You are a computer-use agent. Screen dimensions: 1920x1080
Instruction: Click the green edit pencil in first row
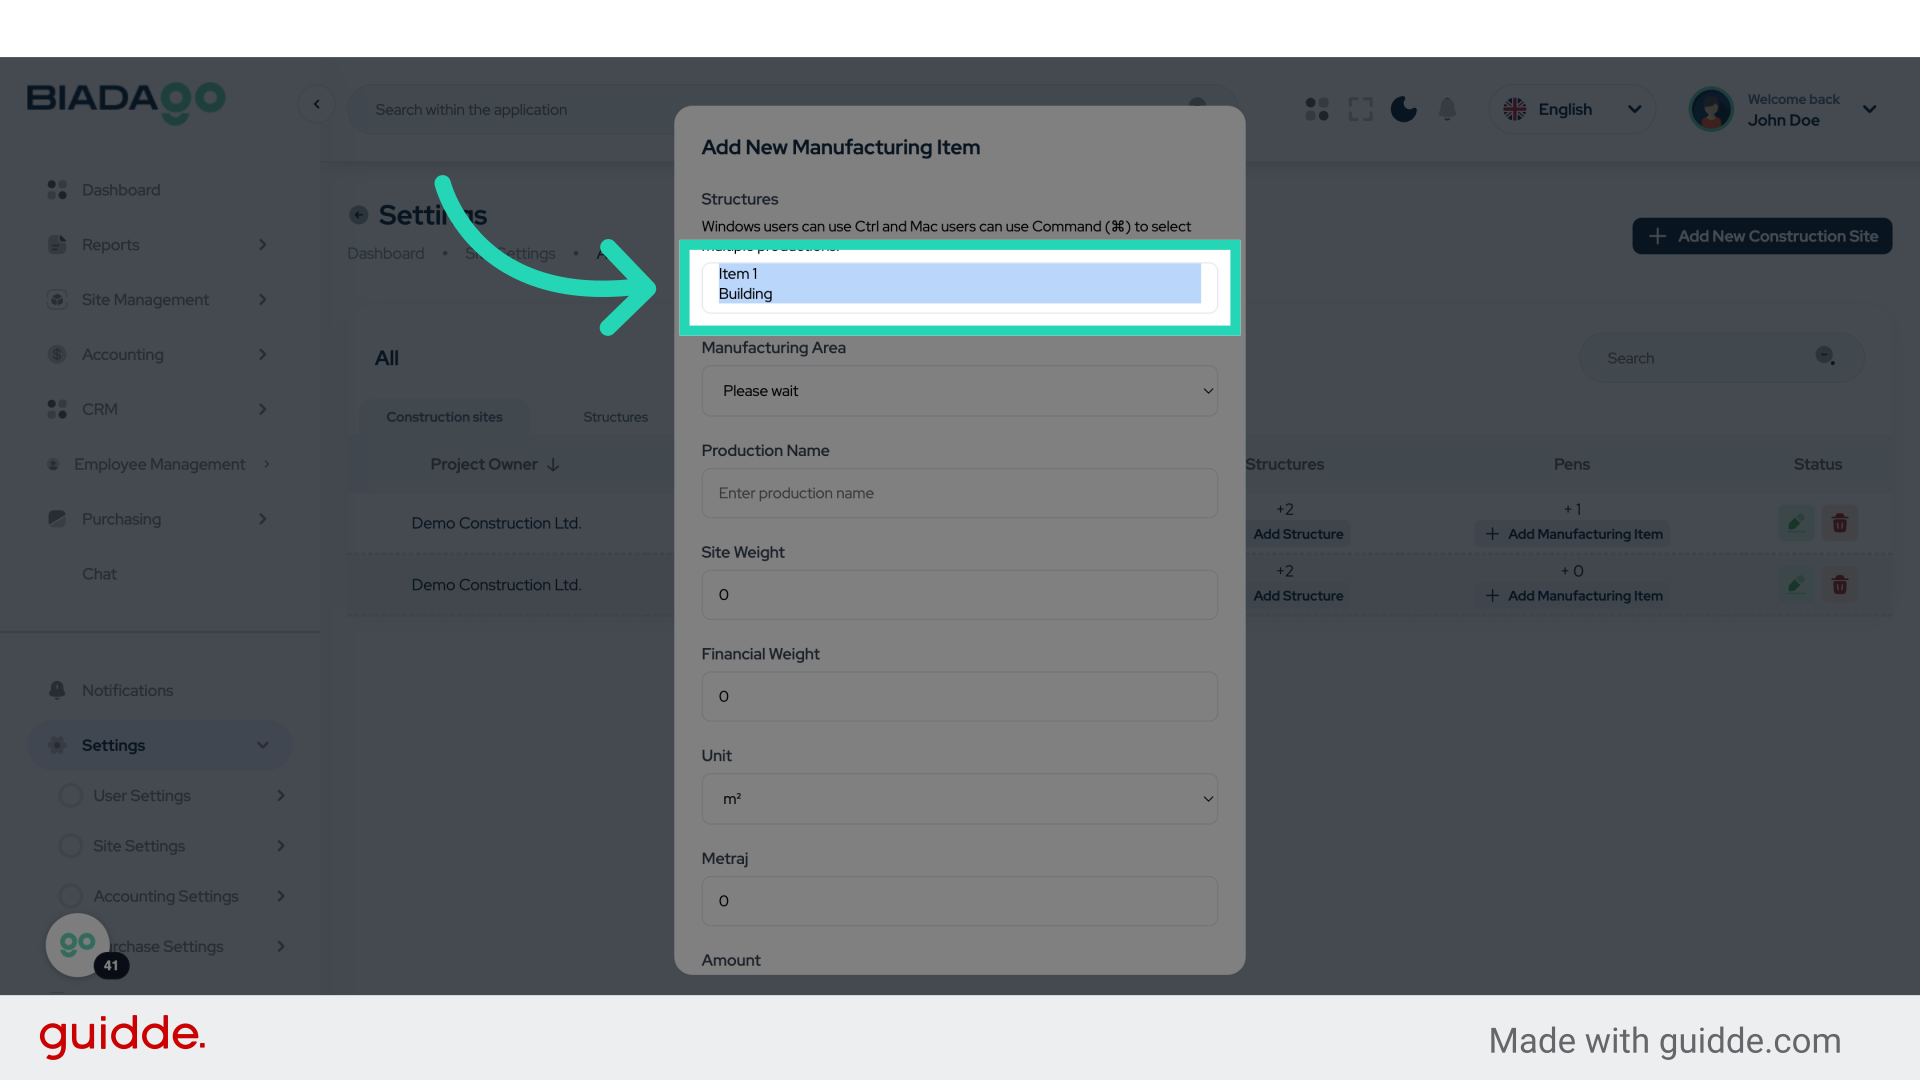[1796, 523]
